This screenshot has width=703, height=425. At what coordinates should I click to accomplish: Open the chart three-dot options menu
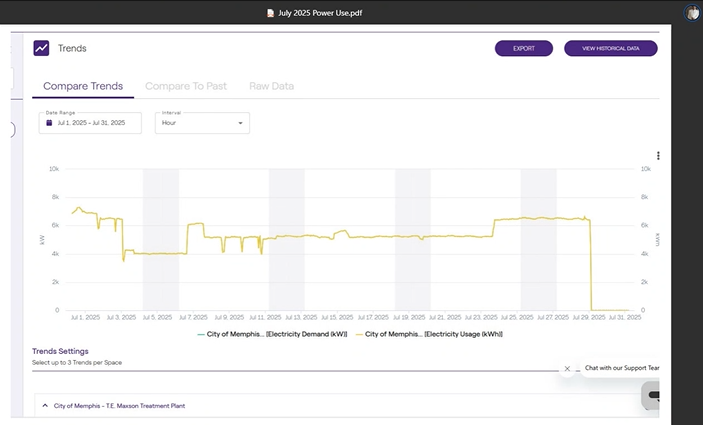[658, 155]
